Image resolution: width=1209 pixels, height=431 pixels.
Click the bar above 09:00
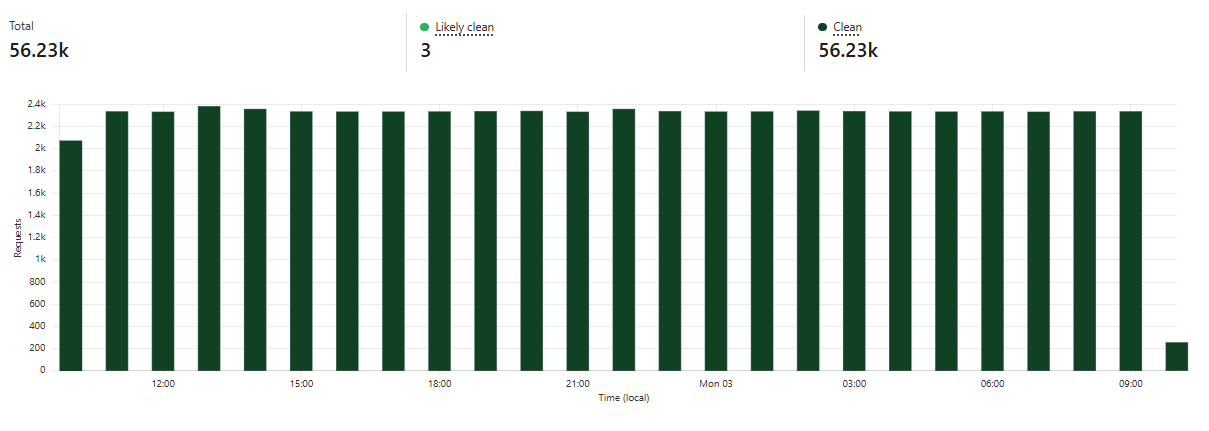pos(1131,240)
